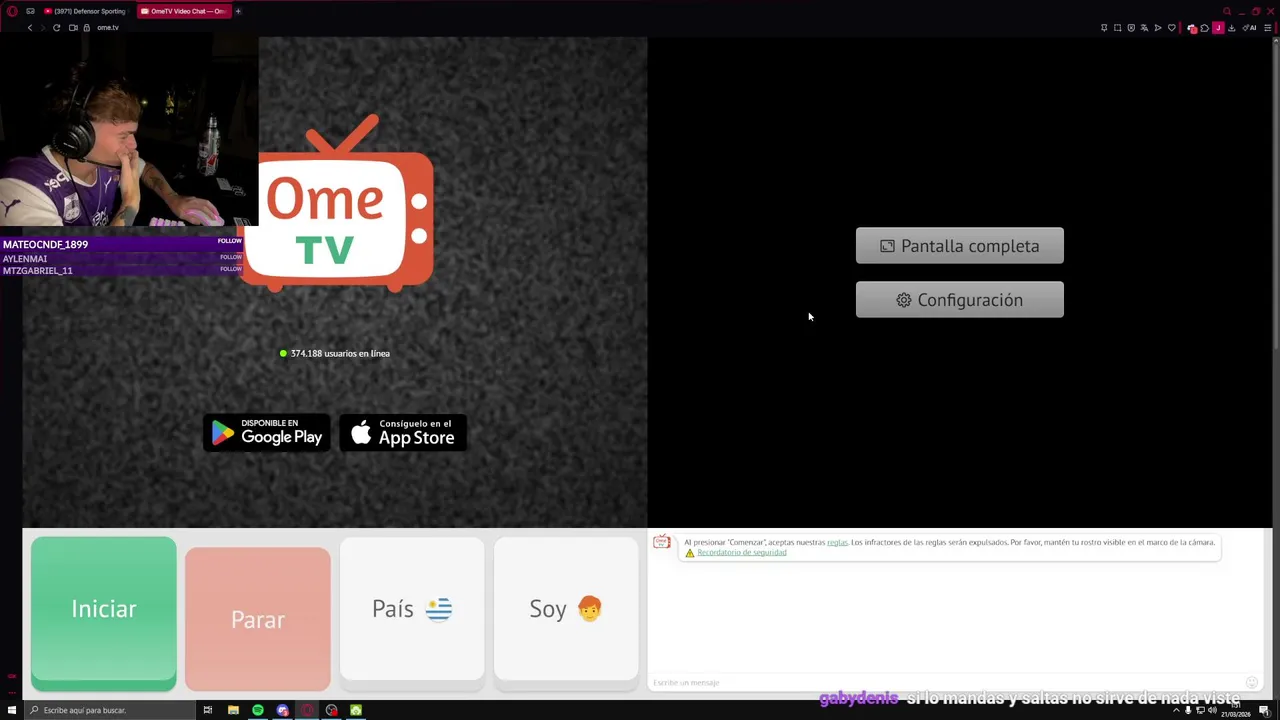Open the extension with red badge

click(x=1191, y=28)
